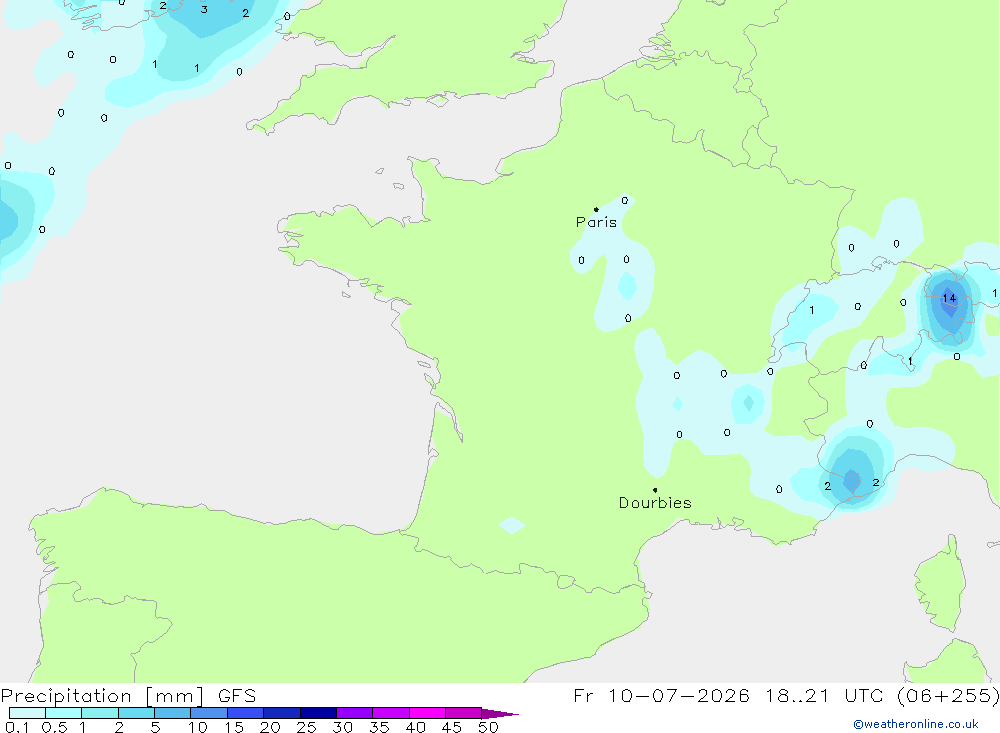This screenshot has height=733, width=1000.
Task: Click the magenta 40 mm legend swatch
Action: pyautogui.click(x=427, y=713)
